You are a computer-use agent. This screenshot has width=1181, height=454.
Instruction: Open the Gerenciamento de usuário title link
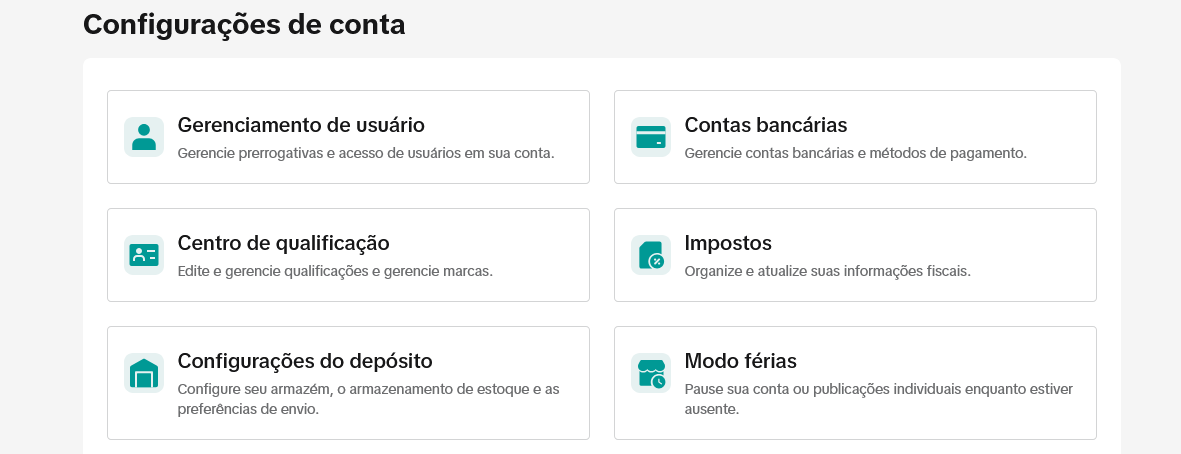(x=301, y=125)
